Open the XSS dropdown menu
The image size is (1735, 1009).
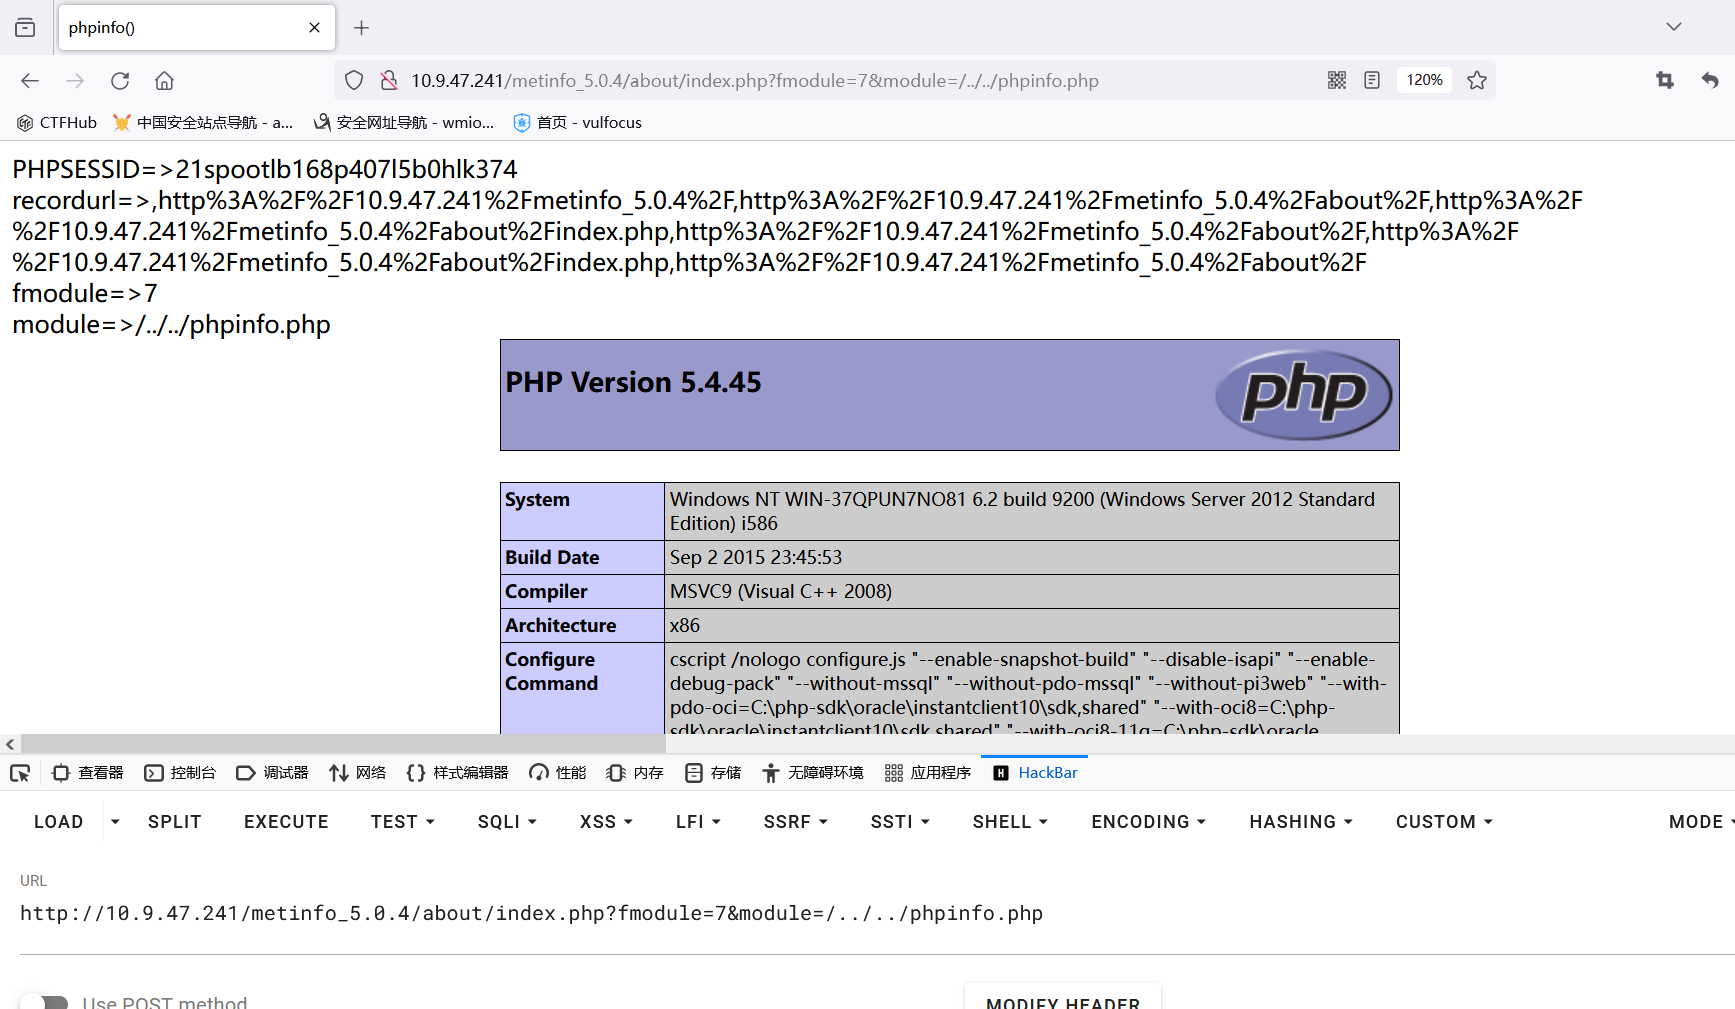click(x=606, y=822)
